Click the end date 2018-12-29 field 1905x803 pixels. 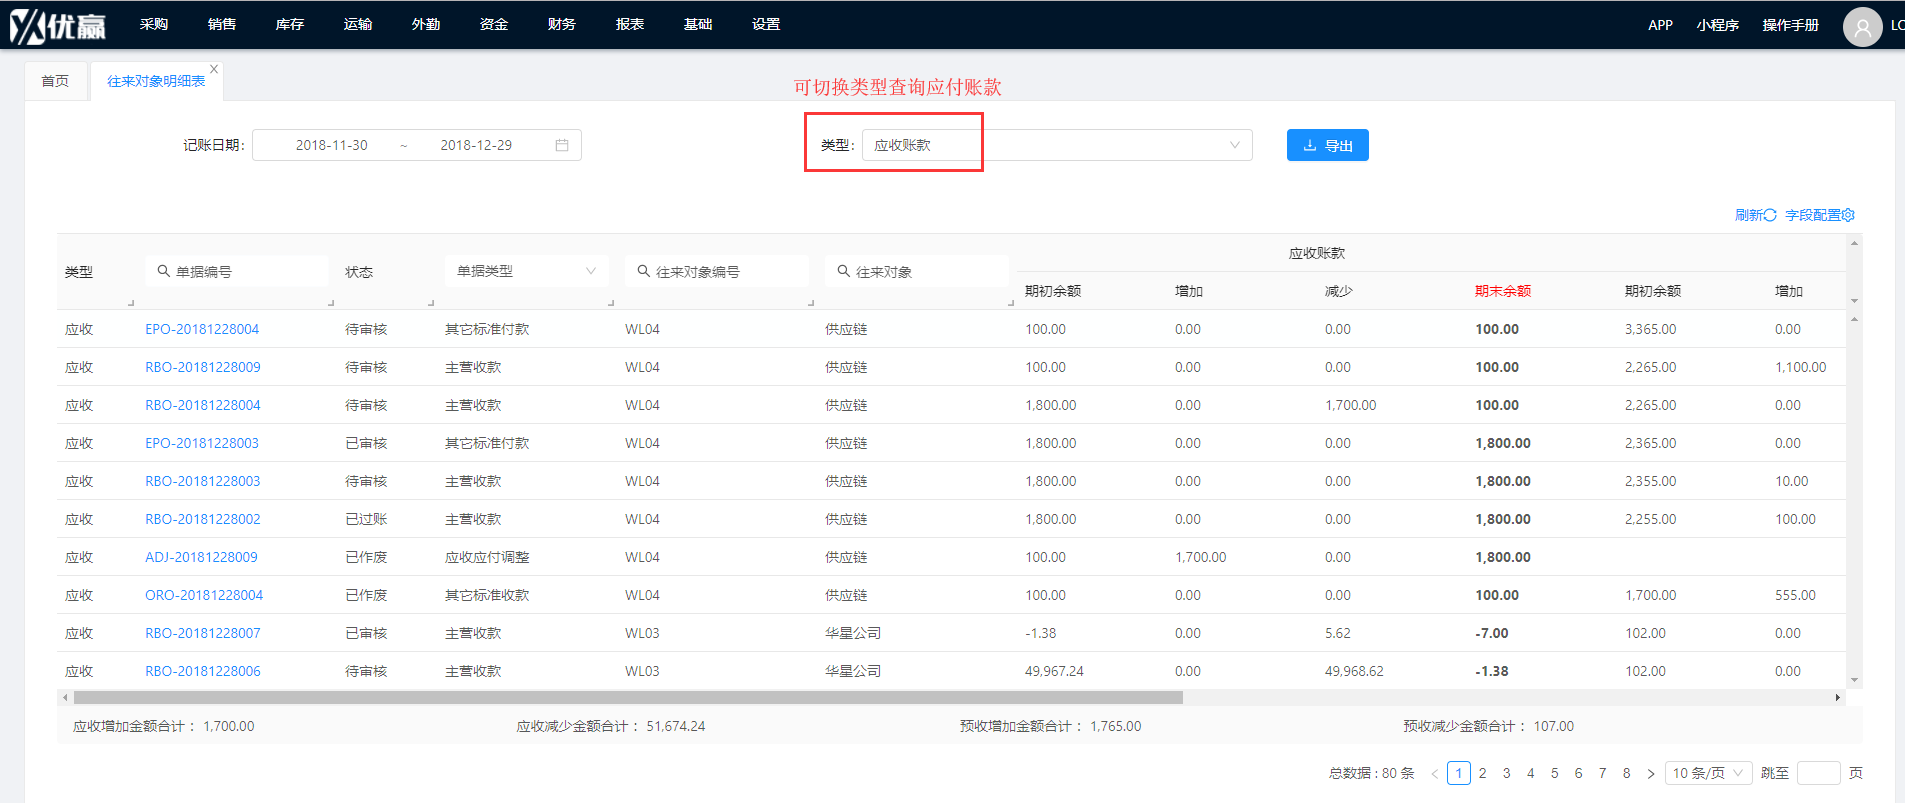pos(476,145)
